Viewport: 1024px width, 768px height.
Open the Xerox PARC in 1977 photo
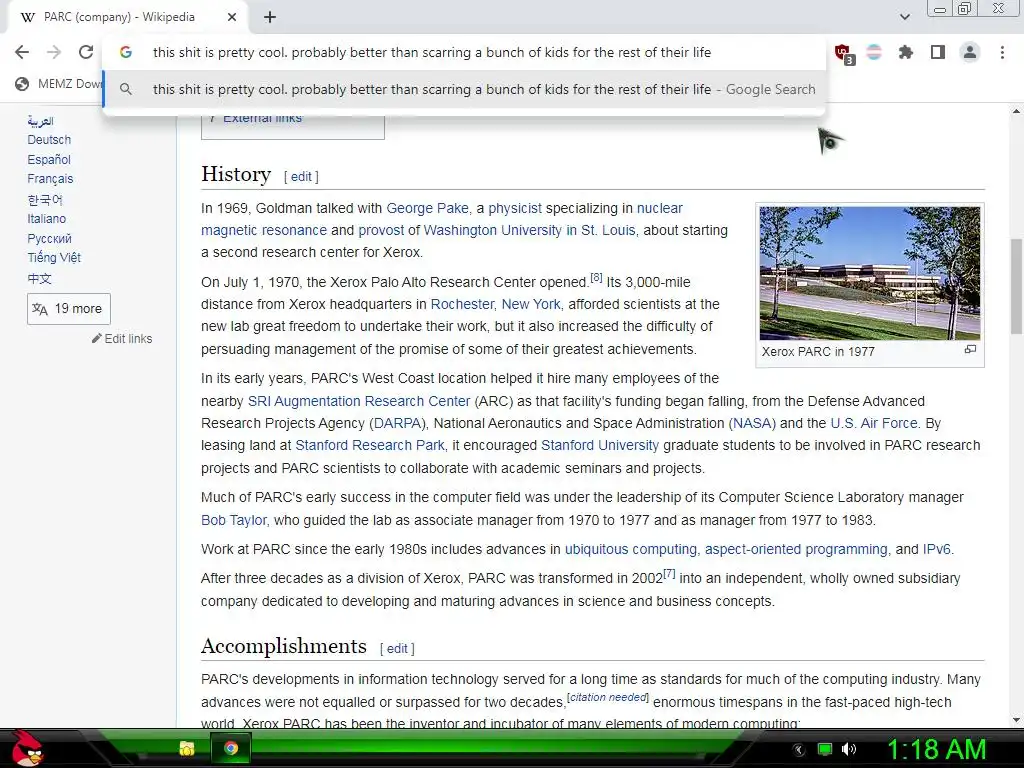pyautogui.click(x=870, y=273)
